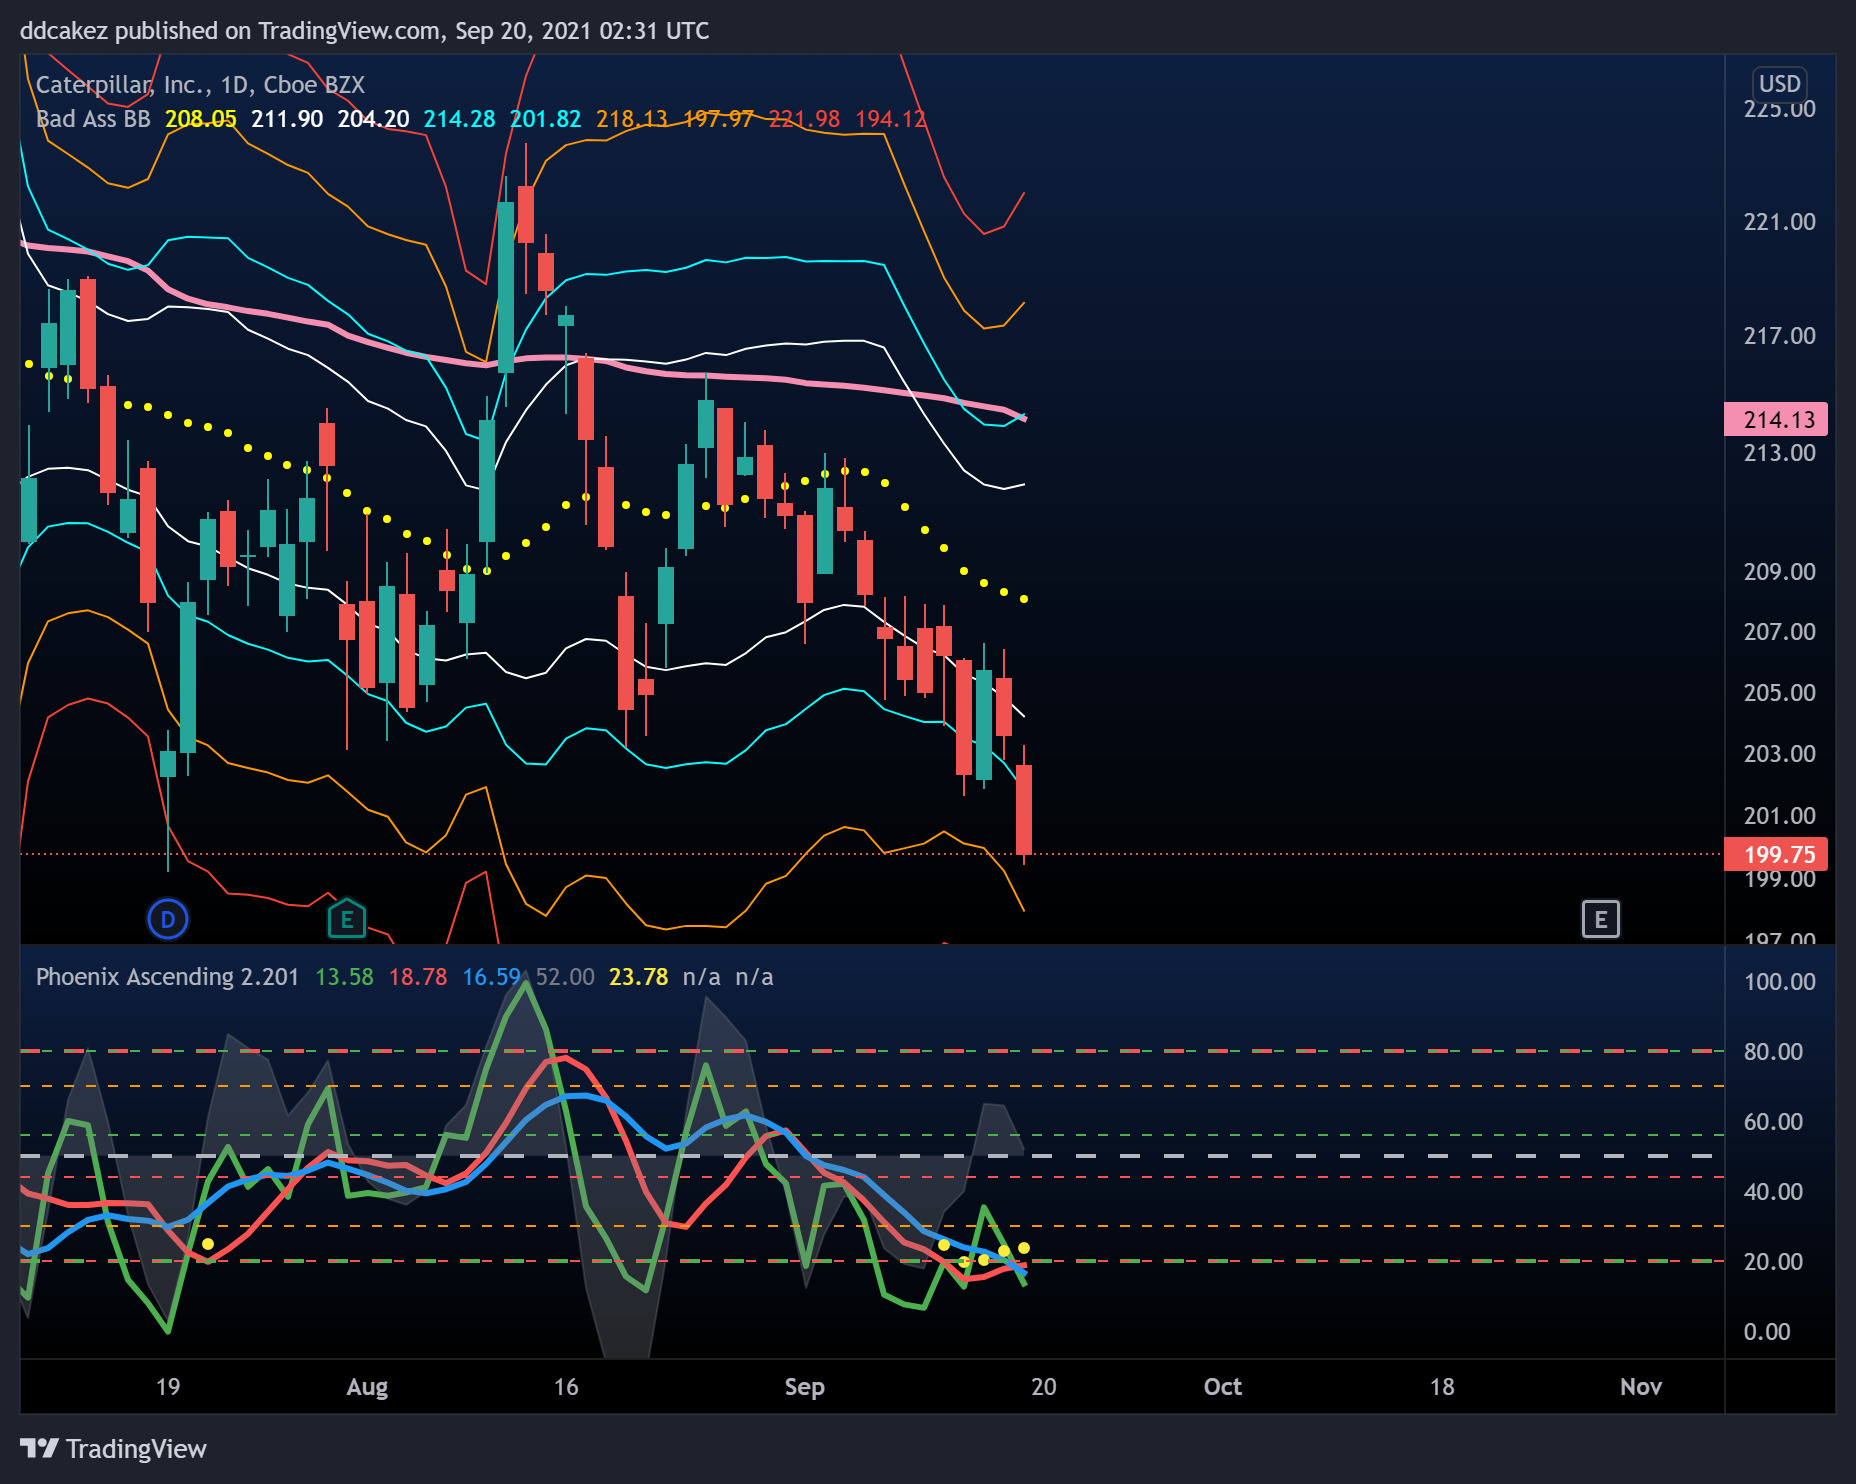1856x1484 pixels.
Task: Click the blue D dividend marker
Action: [168, 919]
